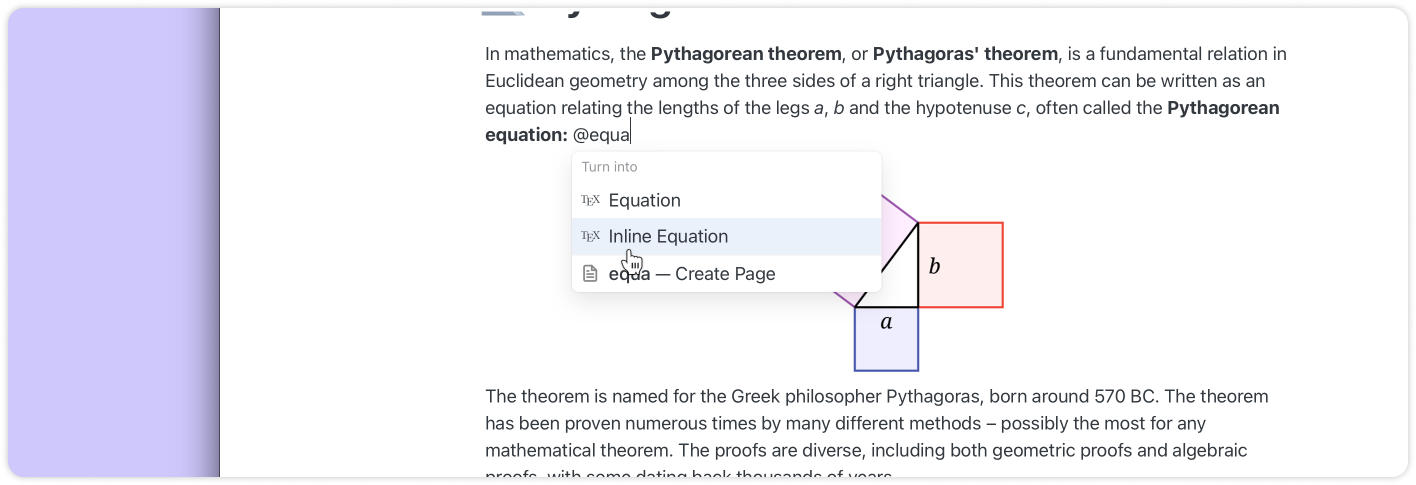
Task: Click the letter b label in the diagram
Action: [934, 266]
